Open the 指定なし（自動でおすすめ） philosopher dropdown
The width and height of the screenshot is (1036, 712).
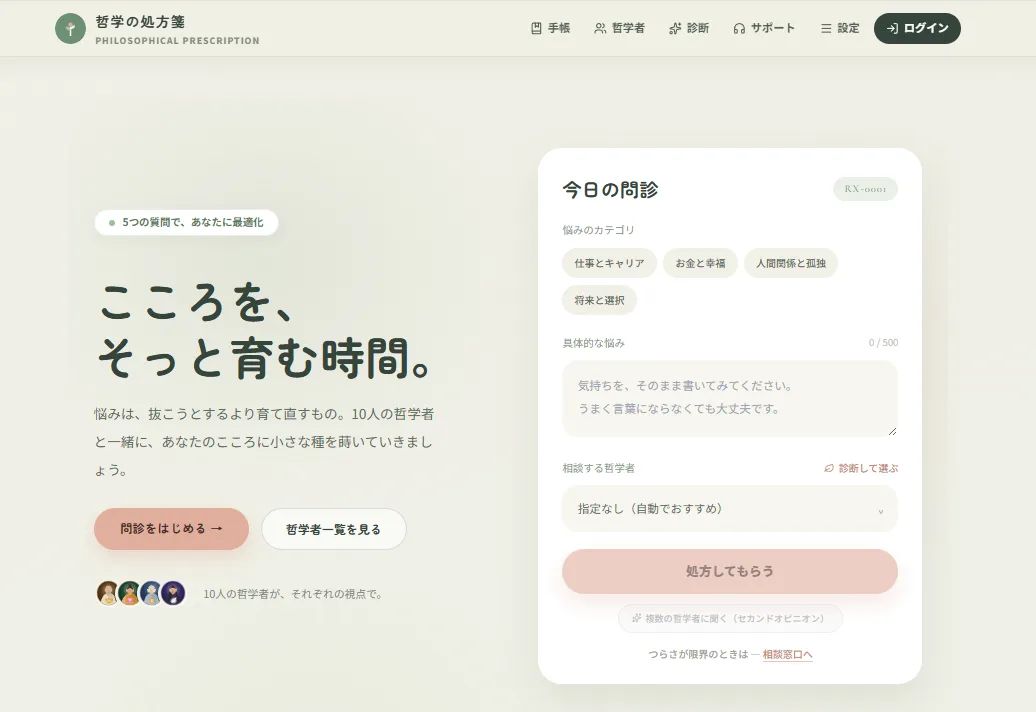tap(730, 509)
